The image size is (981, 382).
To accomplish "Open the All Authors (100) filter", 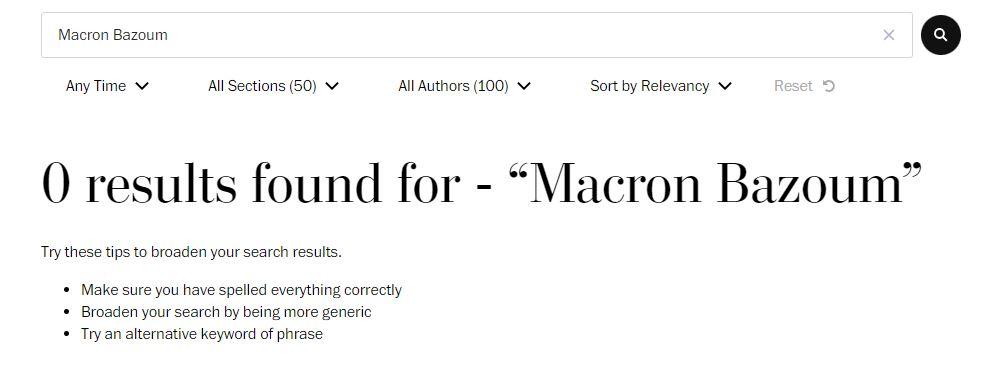I will [464, 86].
